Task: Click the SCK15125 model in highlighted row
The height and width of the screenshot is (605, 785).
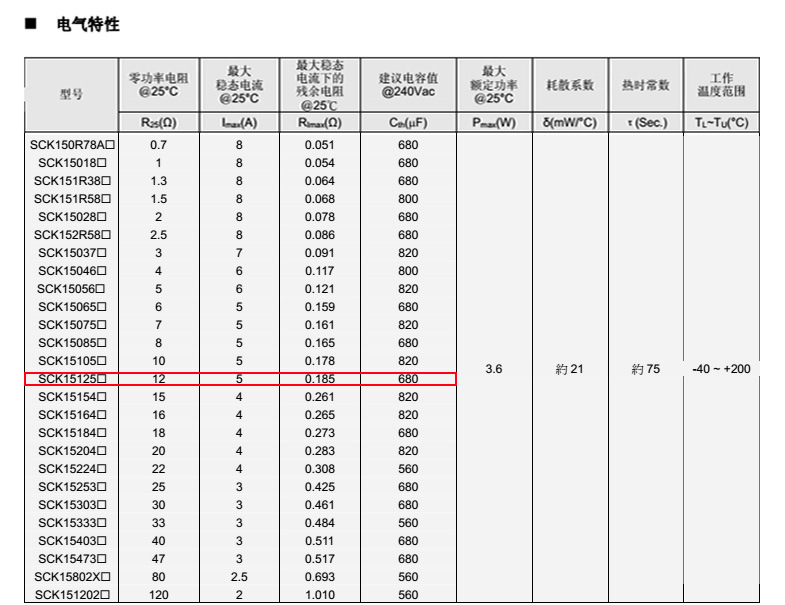Action: coord(71,379)
